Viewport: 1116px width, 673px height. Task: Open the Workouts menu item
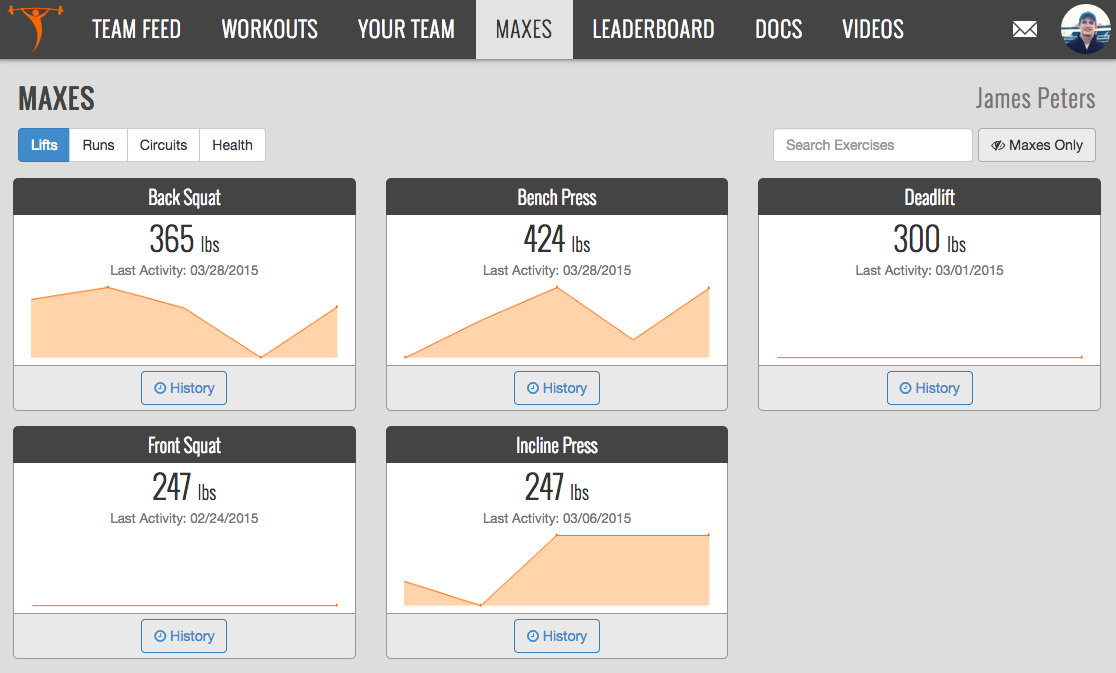pos(269,29)
